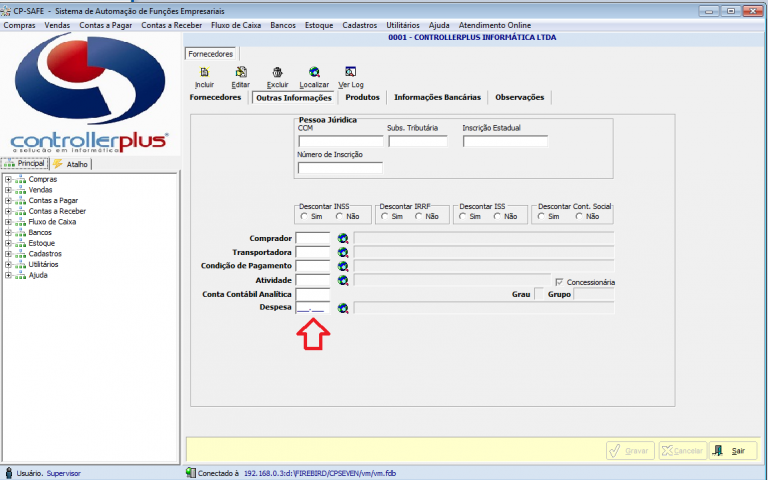The image size is (768, 480).
Task: Select Sim for Descontar ISS
Action: (463, 216)
